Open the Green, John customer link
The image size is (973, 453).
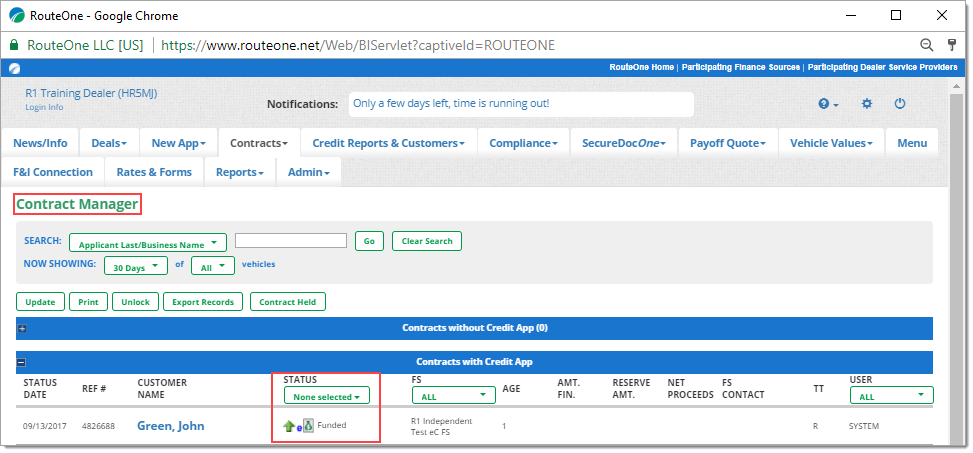coord(171,426)
